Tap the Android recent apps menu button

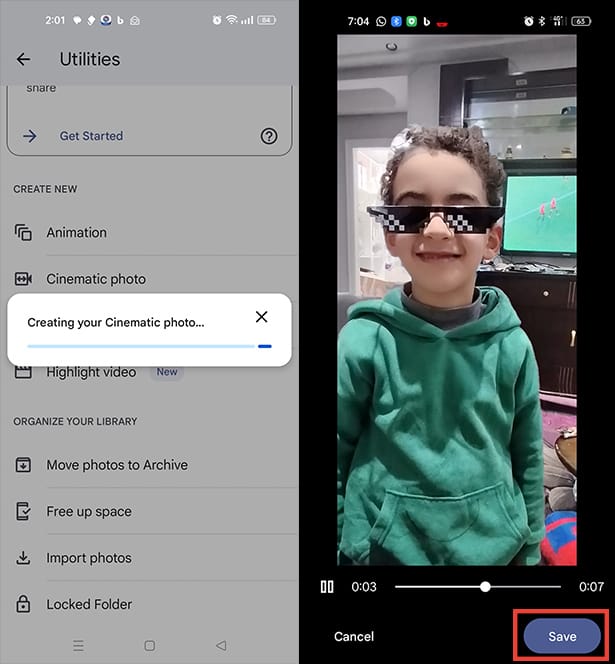pyautogui.click(x=78, y=645)
